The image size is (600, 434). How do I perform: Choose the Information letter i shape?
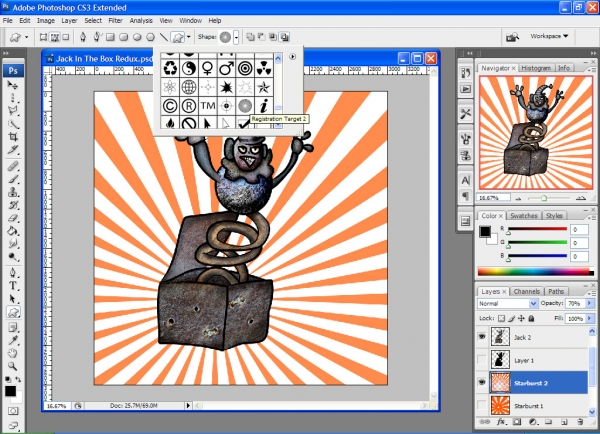click(x=264, y=106)
